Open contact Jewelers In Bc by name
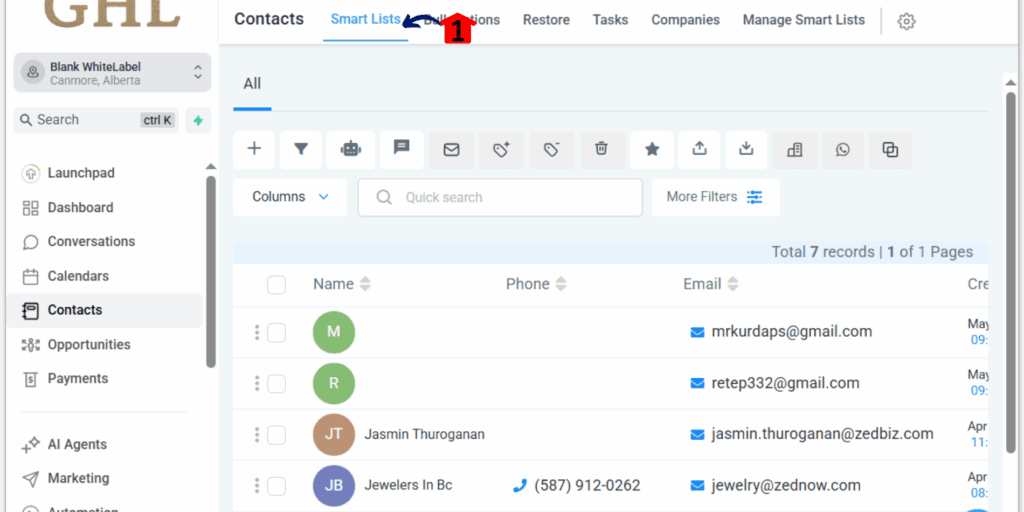 point(408,485)
